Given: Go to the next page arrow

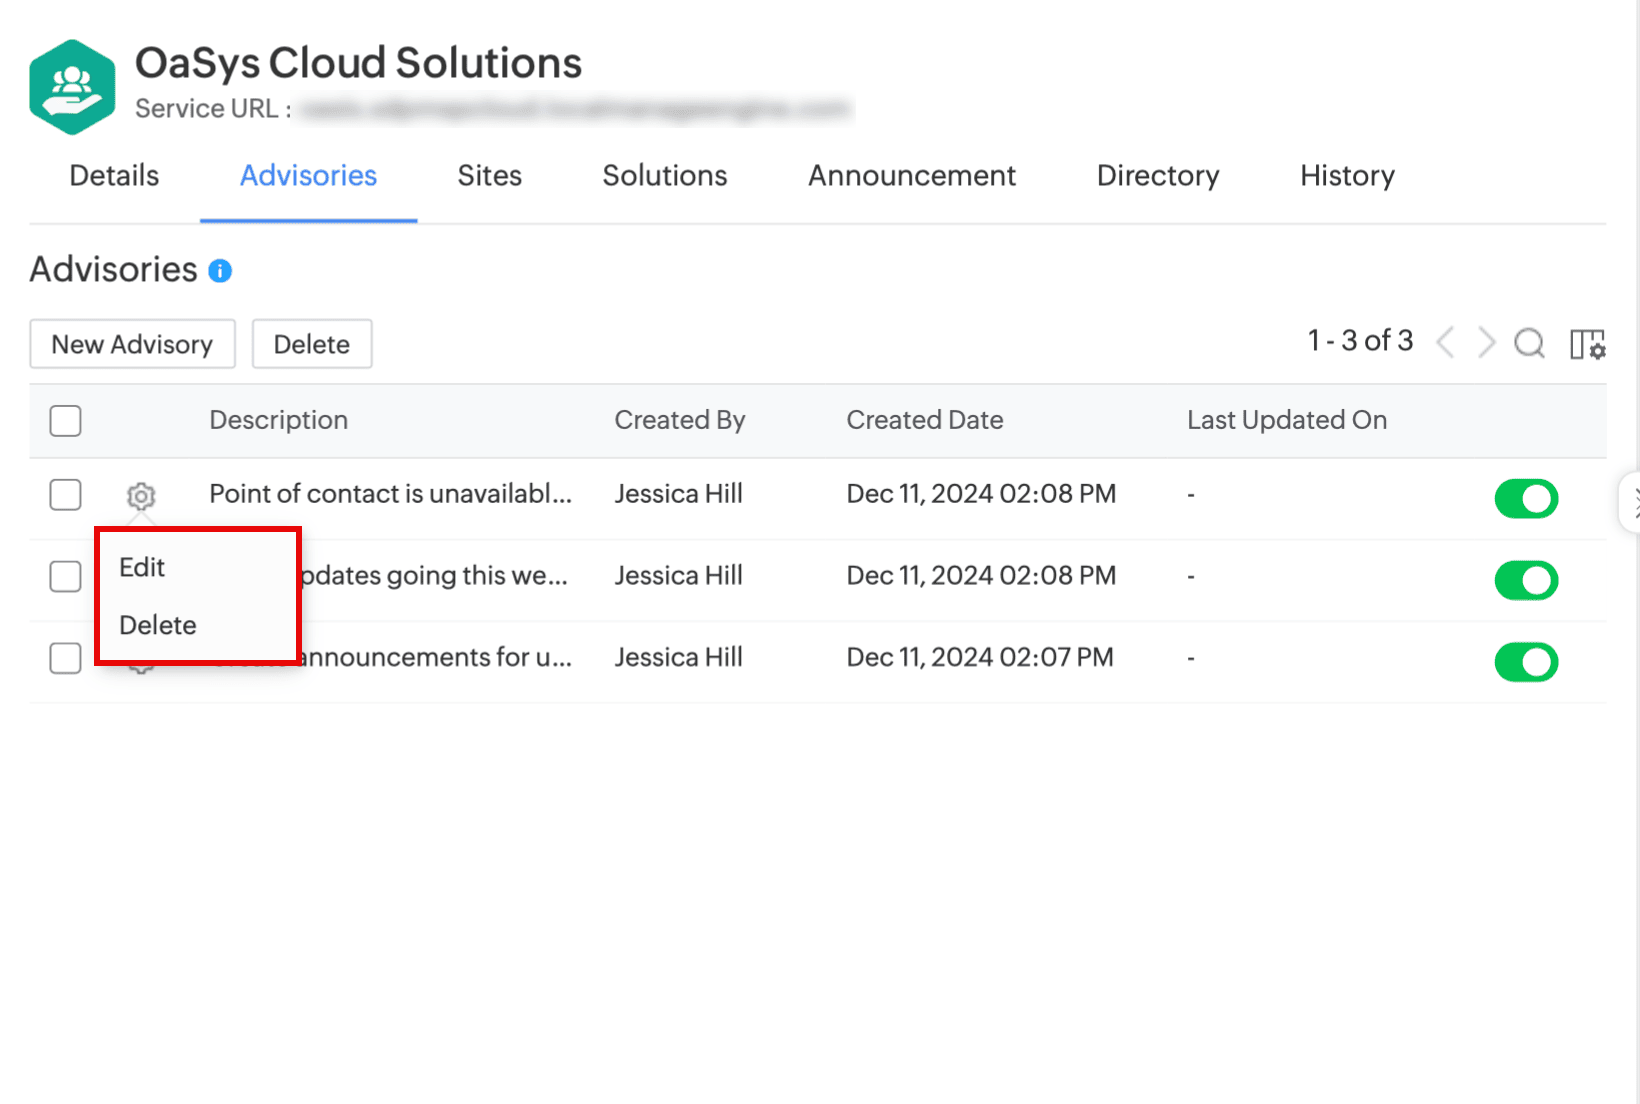Looking at the screenshot, I should (x=1486, y=343).
